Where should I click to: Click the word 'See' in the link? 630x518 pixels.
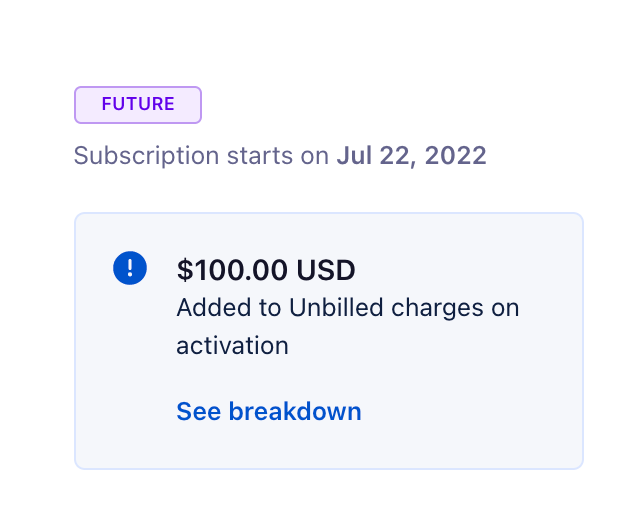point(198,411)
